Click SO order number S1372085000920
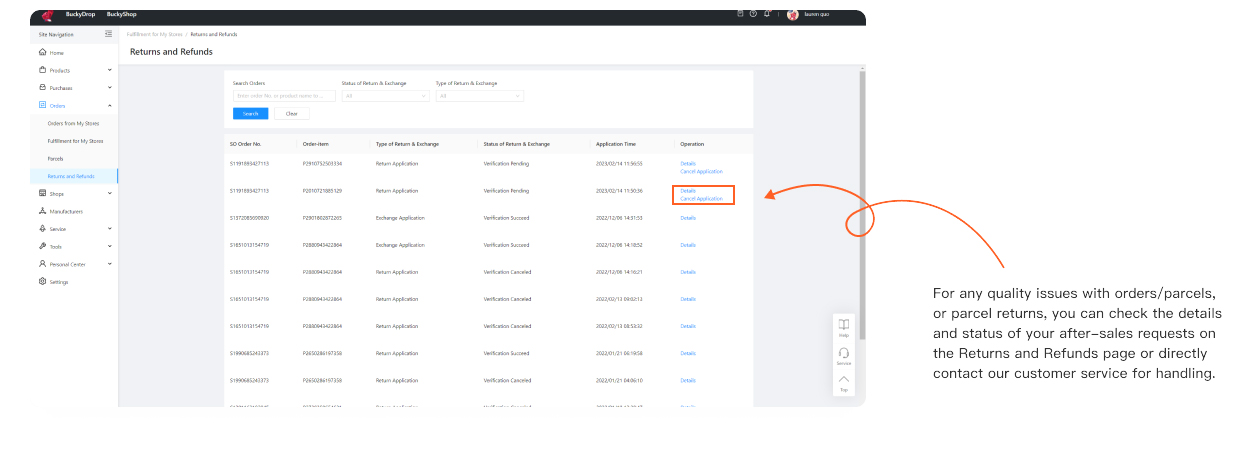Screen dimensions: 1260x457 click(251, 217)
